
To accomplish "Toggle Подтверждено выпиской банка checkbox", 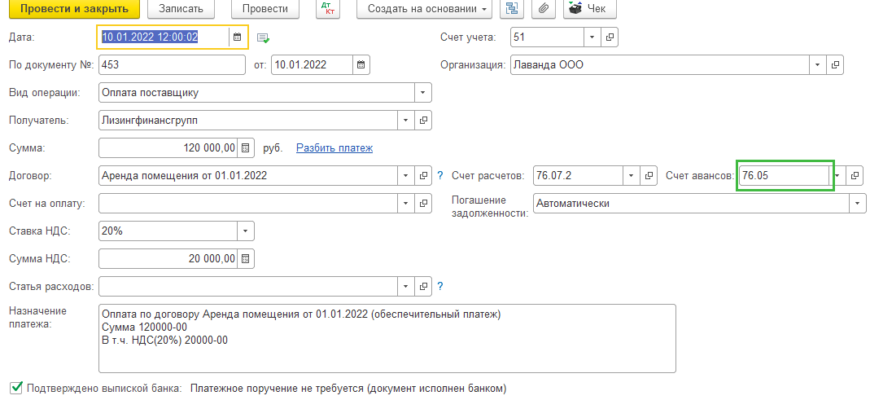I will coord(16,388).
